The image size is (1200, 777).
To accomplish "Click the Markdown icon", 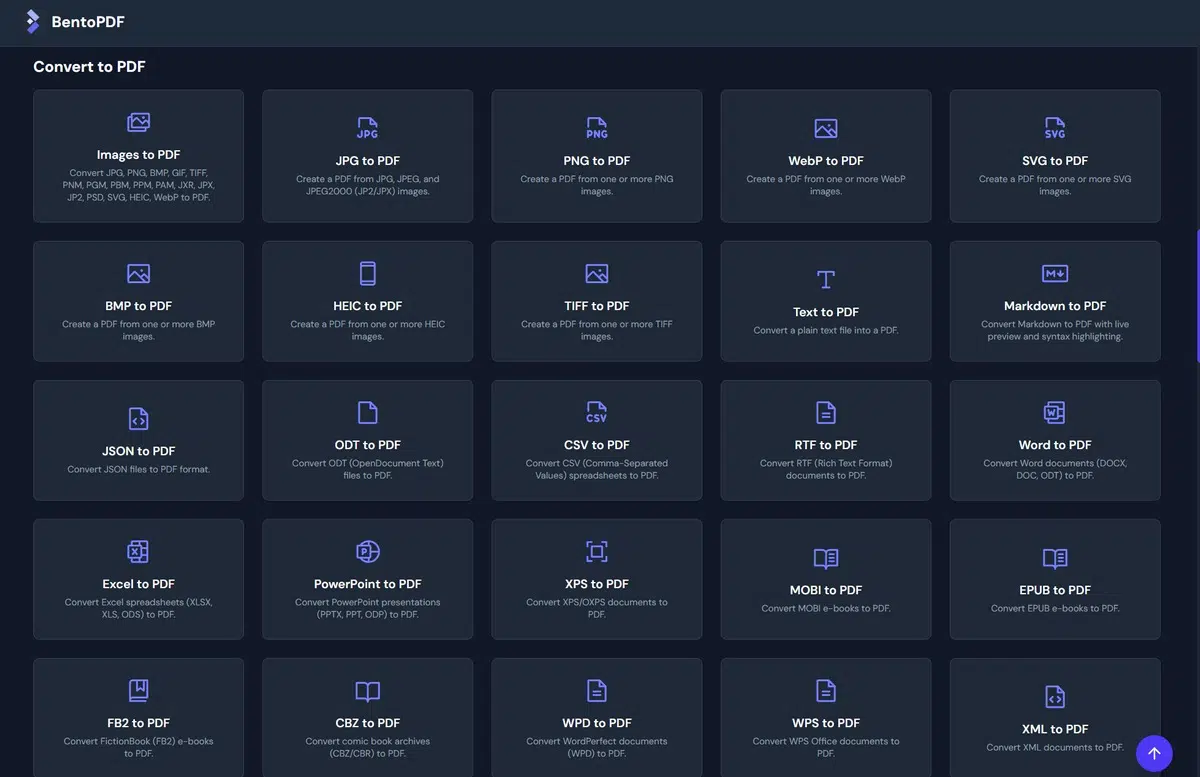I will [x=1055, y=273].
